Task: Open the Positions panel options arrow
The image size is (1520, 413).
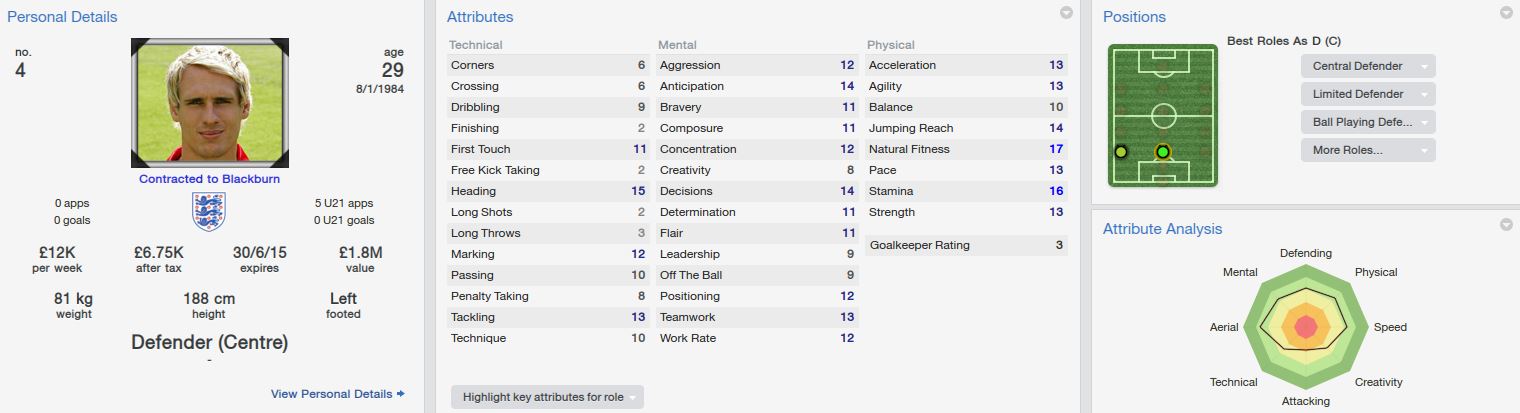Action: [1506, 13]
